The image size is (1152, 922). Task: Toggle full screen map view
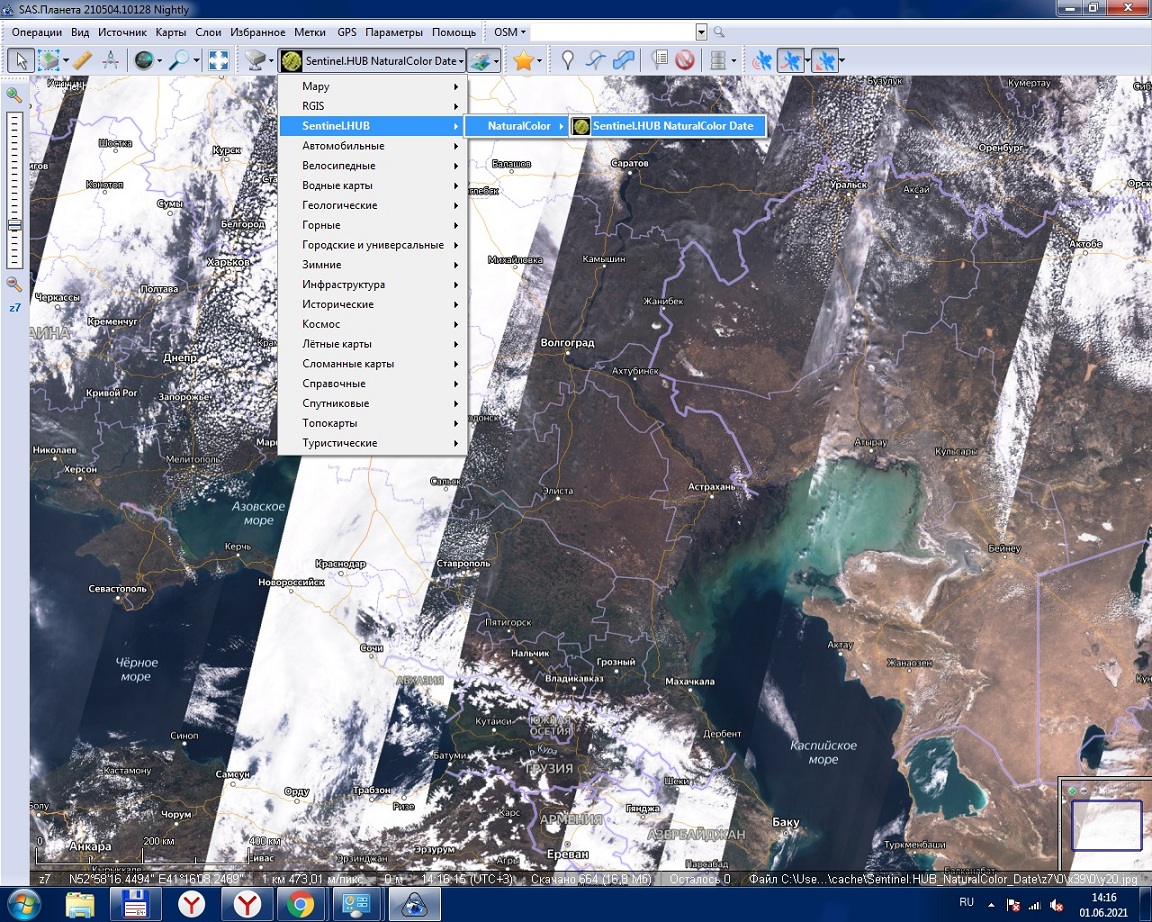click(x=218, y=61)
